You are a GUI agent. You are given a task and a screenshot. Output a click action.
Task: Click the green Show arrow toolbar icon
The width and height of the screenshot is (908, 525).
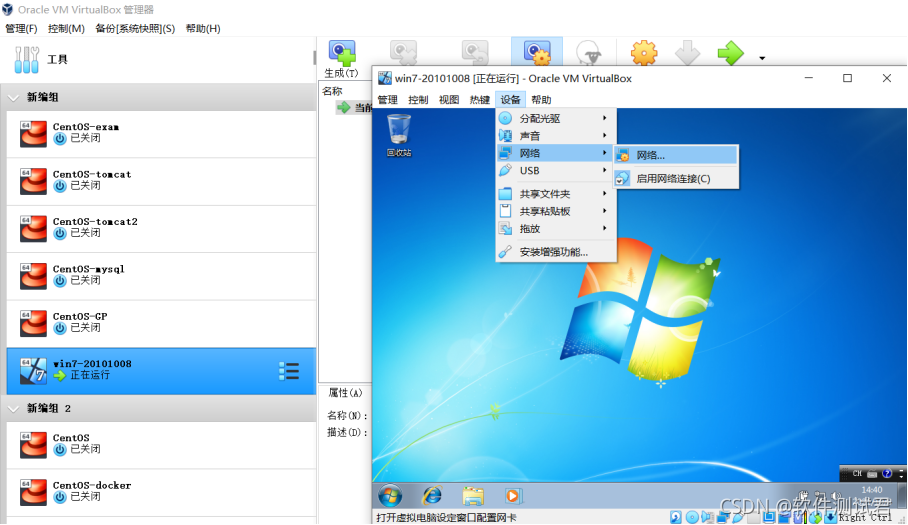(x=730, y=53)
